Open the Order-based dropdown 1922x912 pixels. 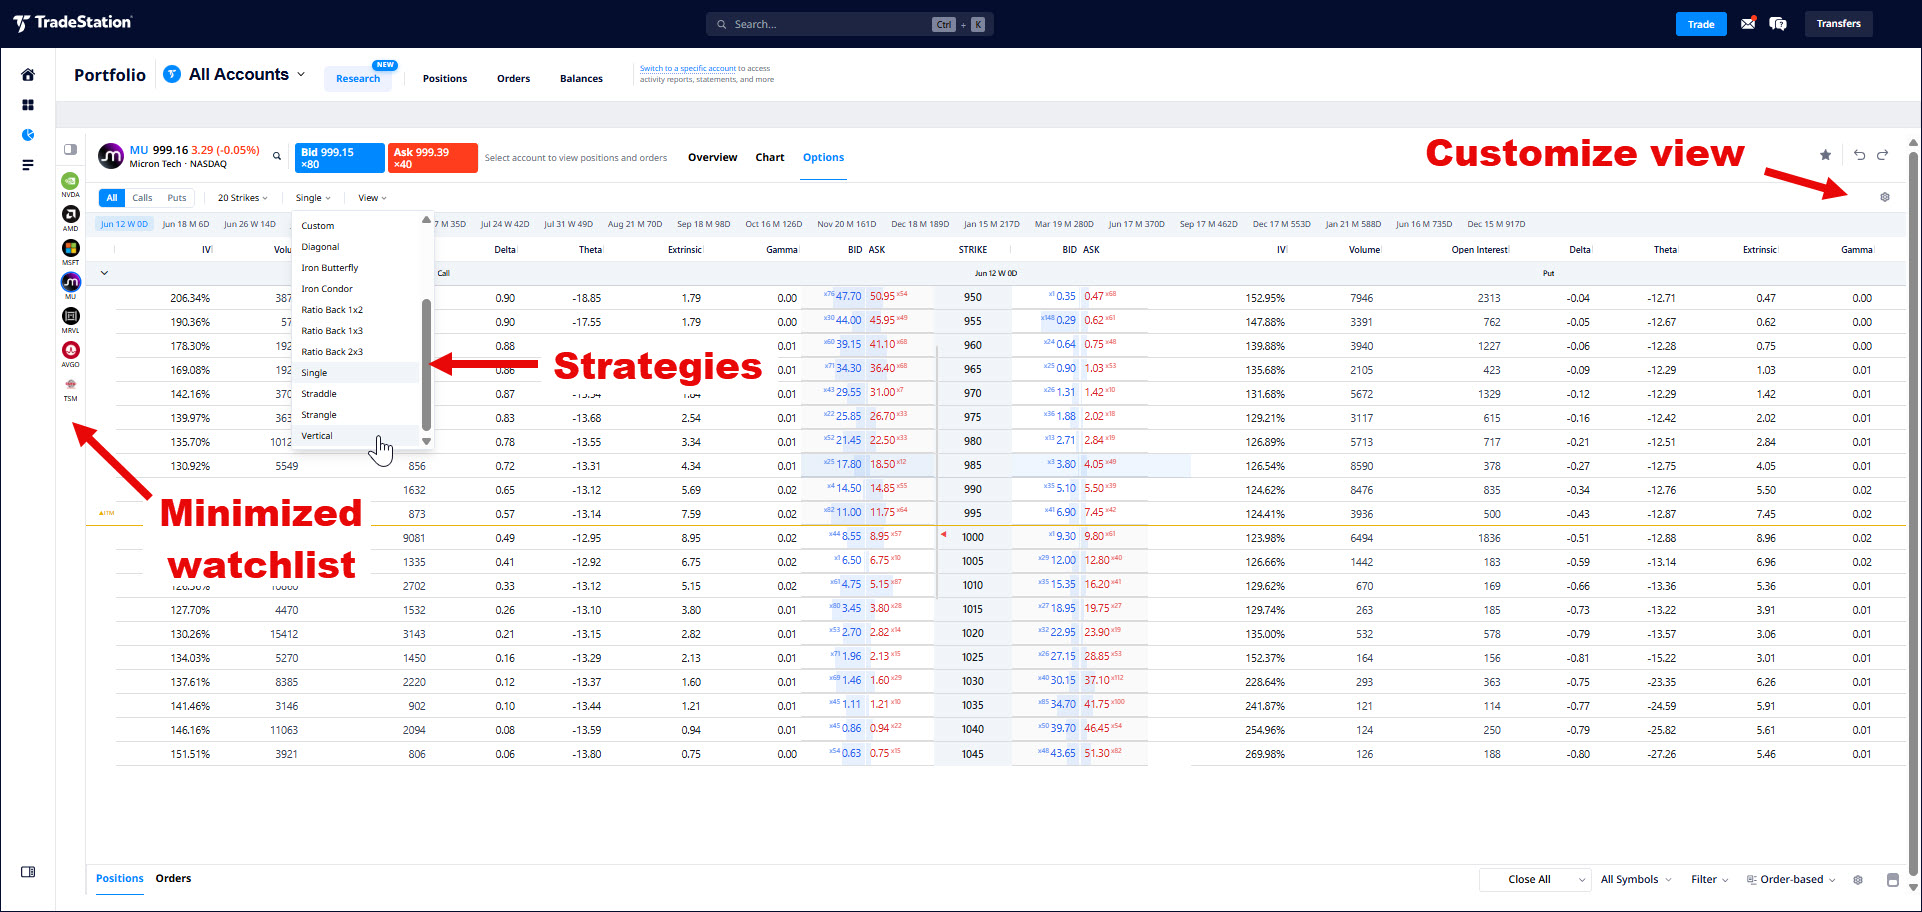pyautogui.click(x=1791, y=880)
